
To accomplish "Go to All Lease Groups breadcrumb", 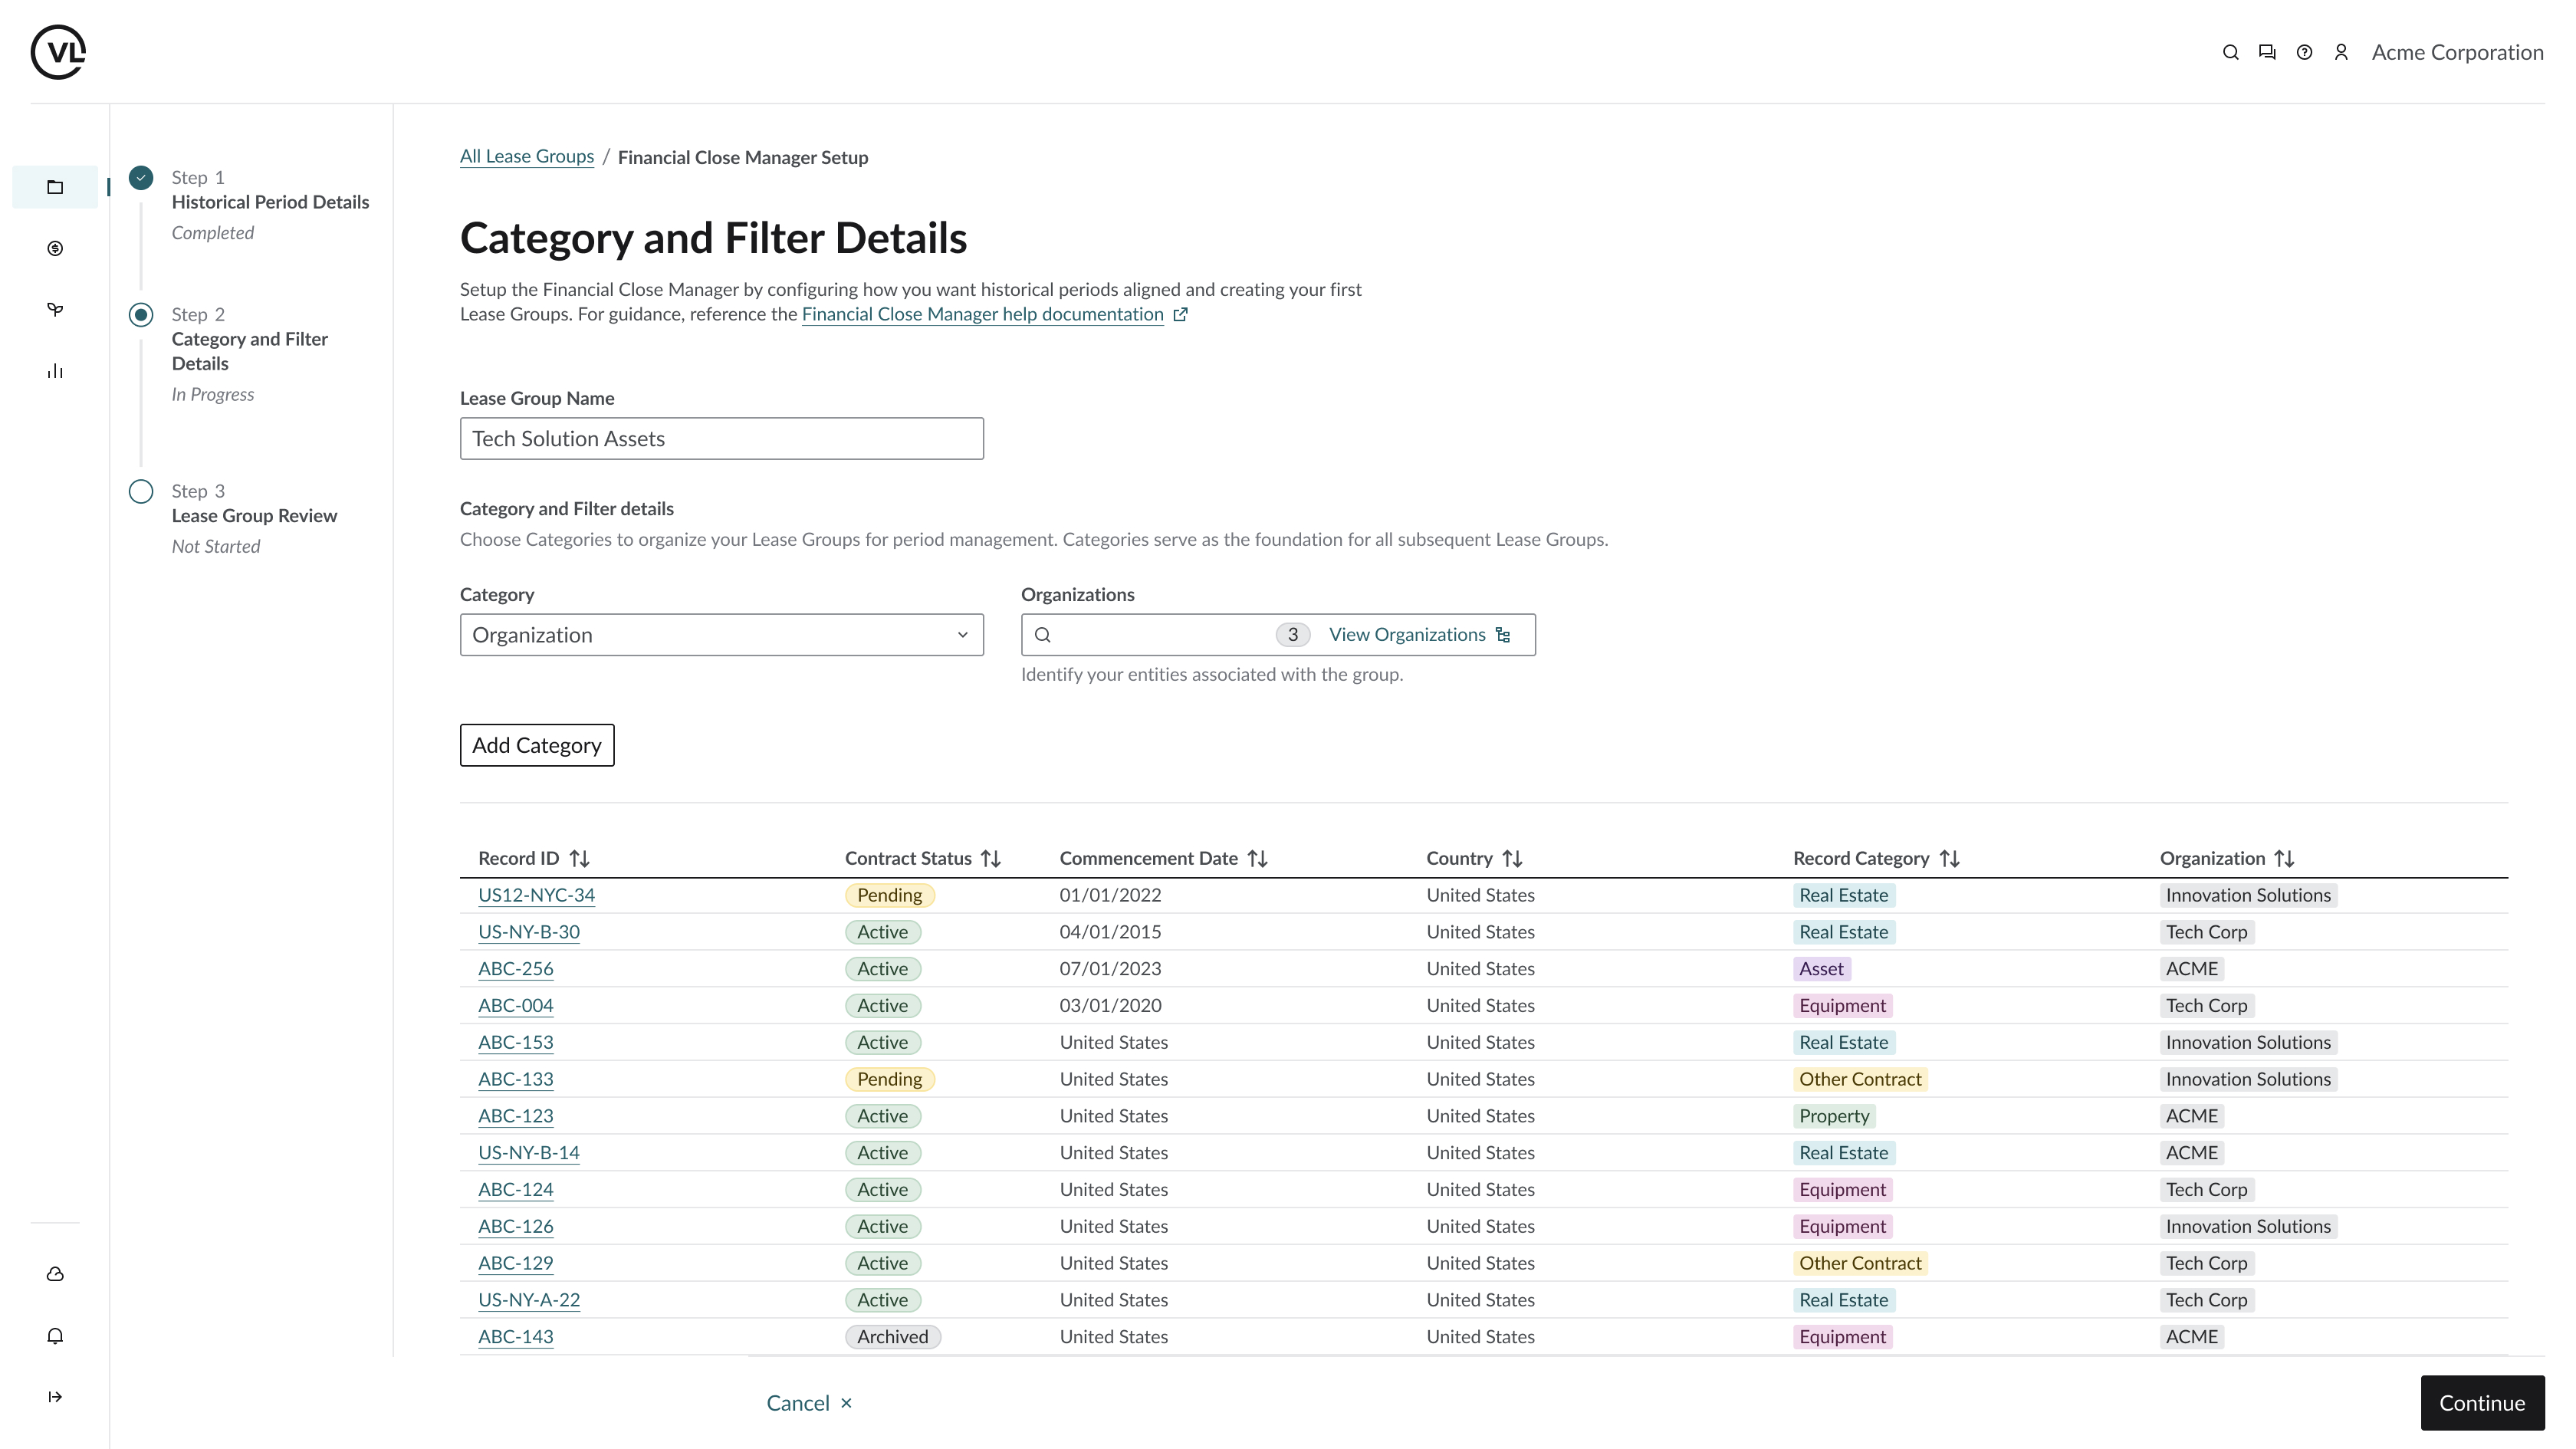I will 526,157.
